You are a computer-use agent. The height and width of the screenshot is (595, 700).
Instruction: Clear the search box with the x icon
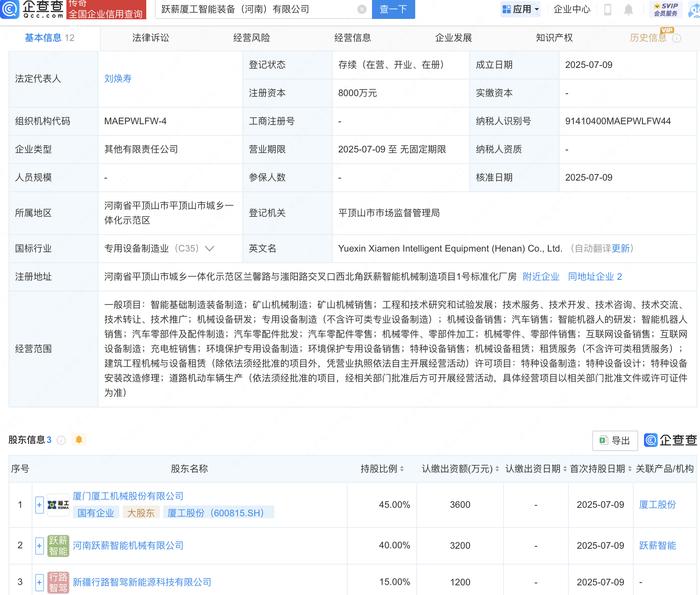362,9
